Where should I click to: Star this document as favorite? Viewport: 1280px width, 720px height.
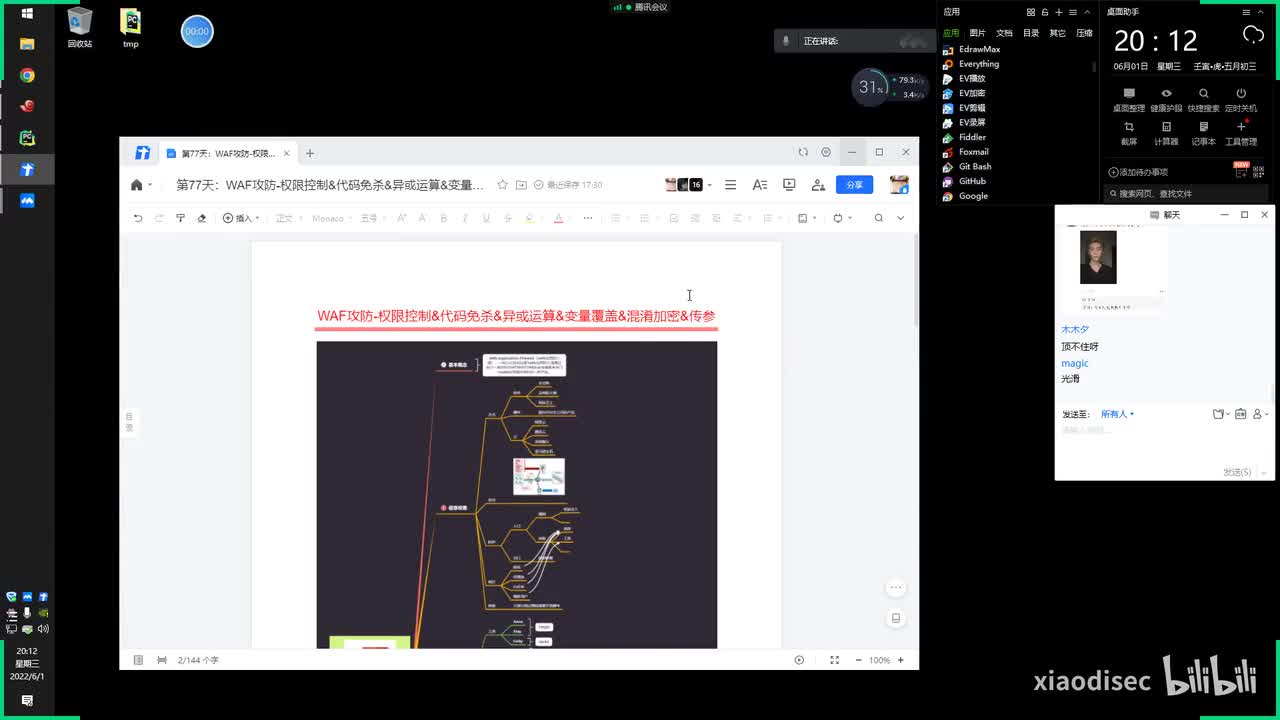(x=503, y=185)
